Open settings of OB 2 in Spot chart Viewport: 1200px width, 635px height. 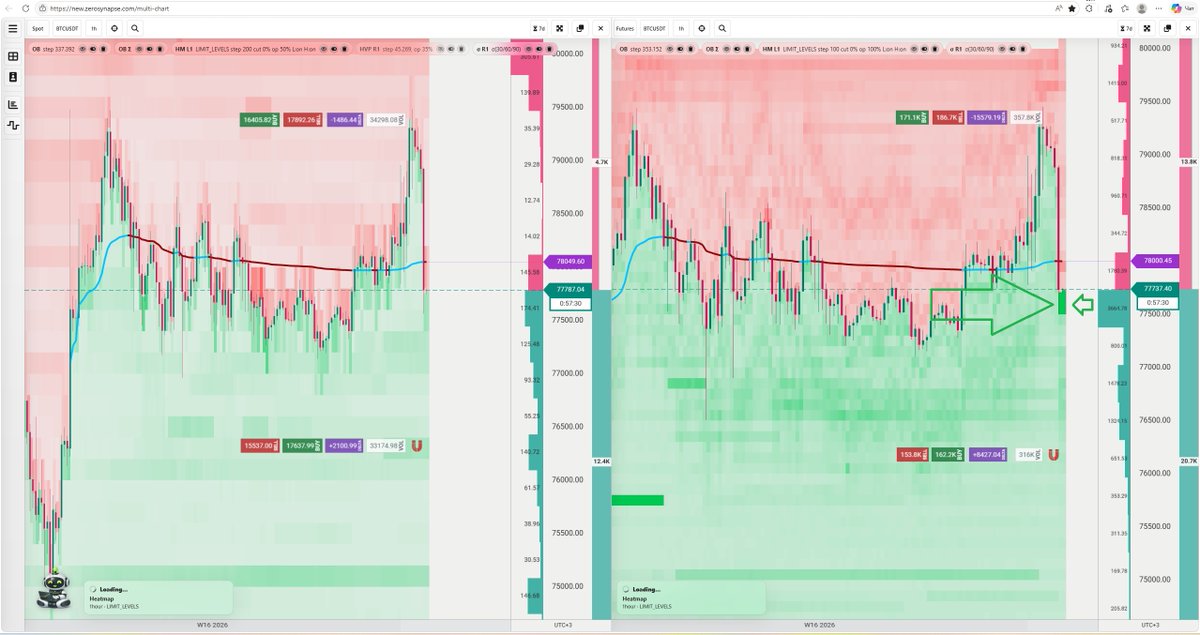point(149,48)
